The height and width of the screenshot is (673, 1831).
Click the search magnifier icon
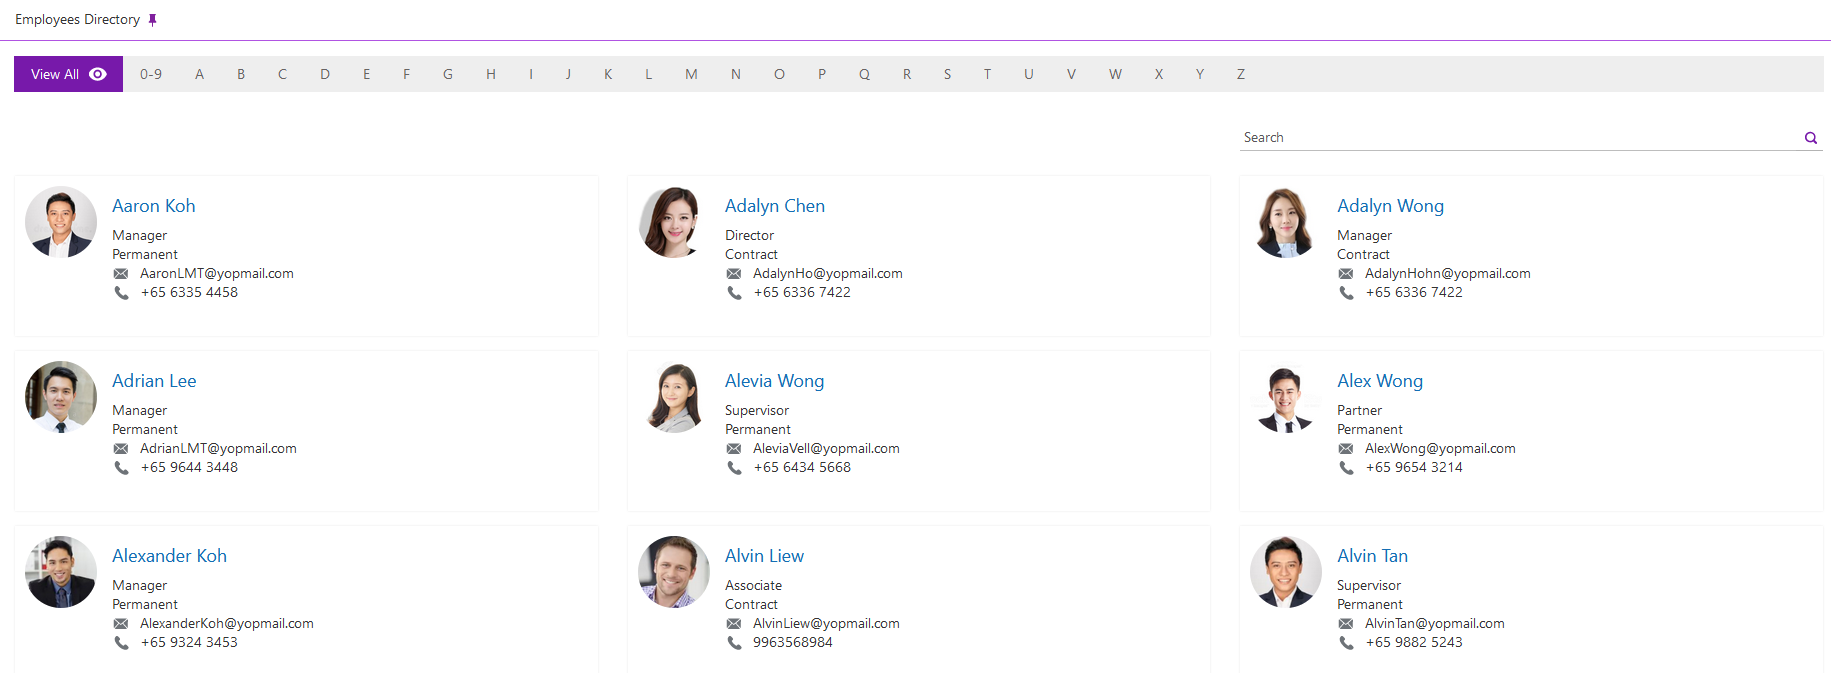[1810, 138]
